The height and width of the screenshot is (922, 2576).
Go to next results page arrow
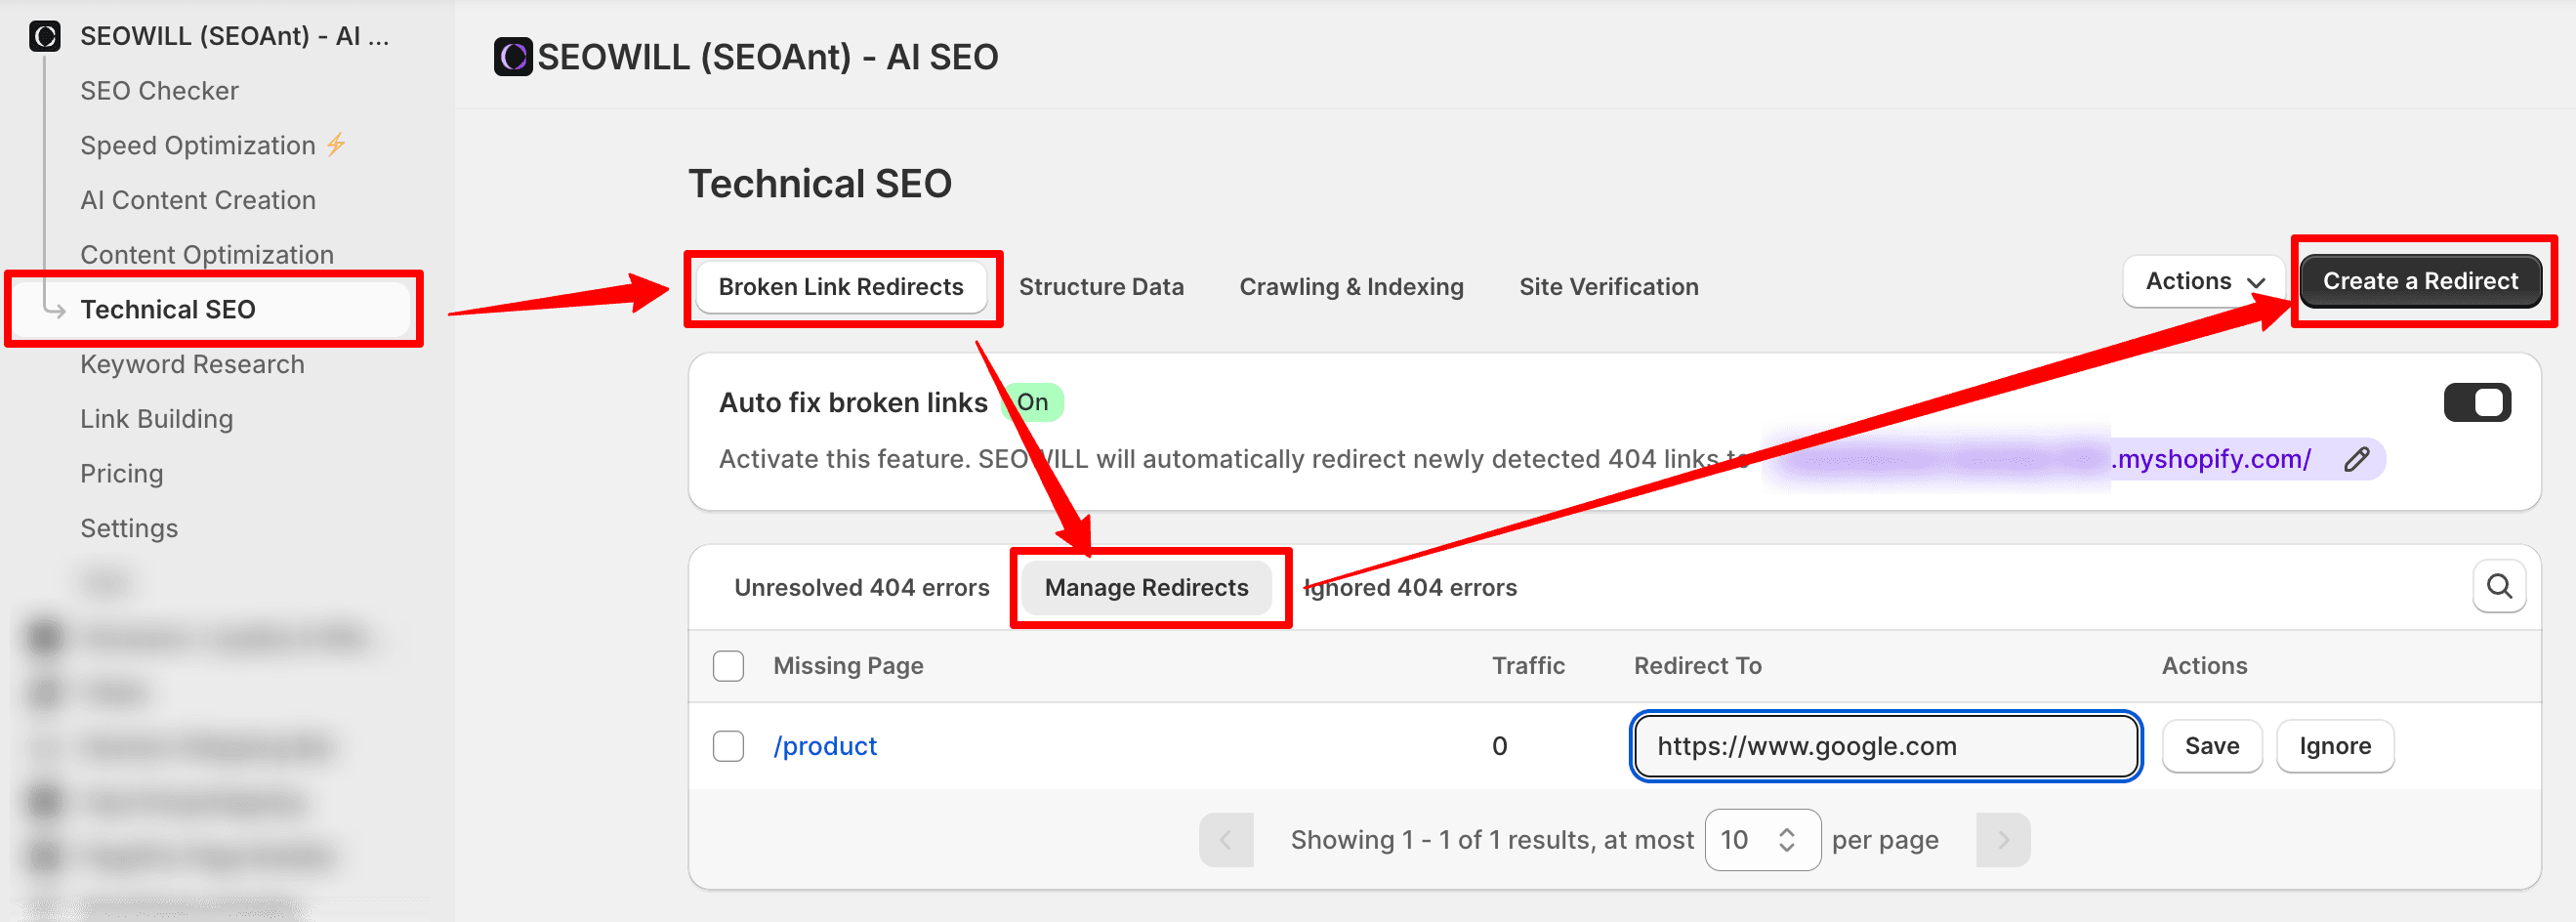2002,840
